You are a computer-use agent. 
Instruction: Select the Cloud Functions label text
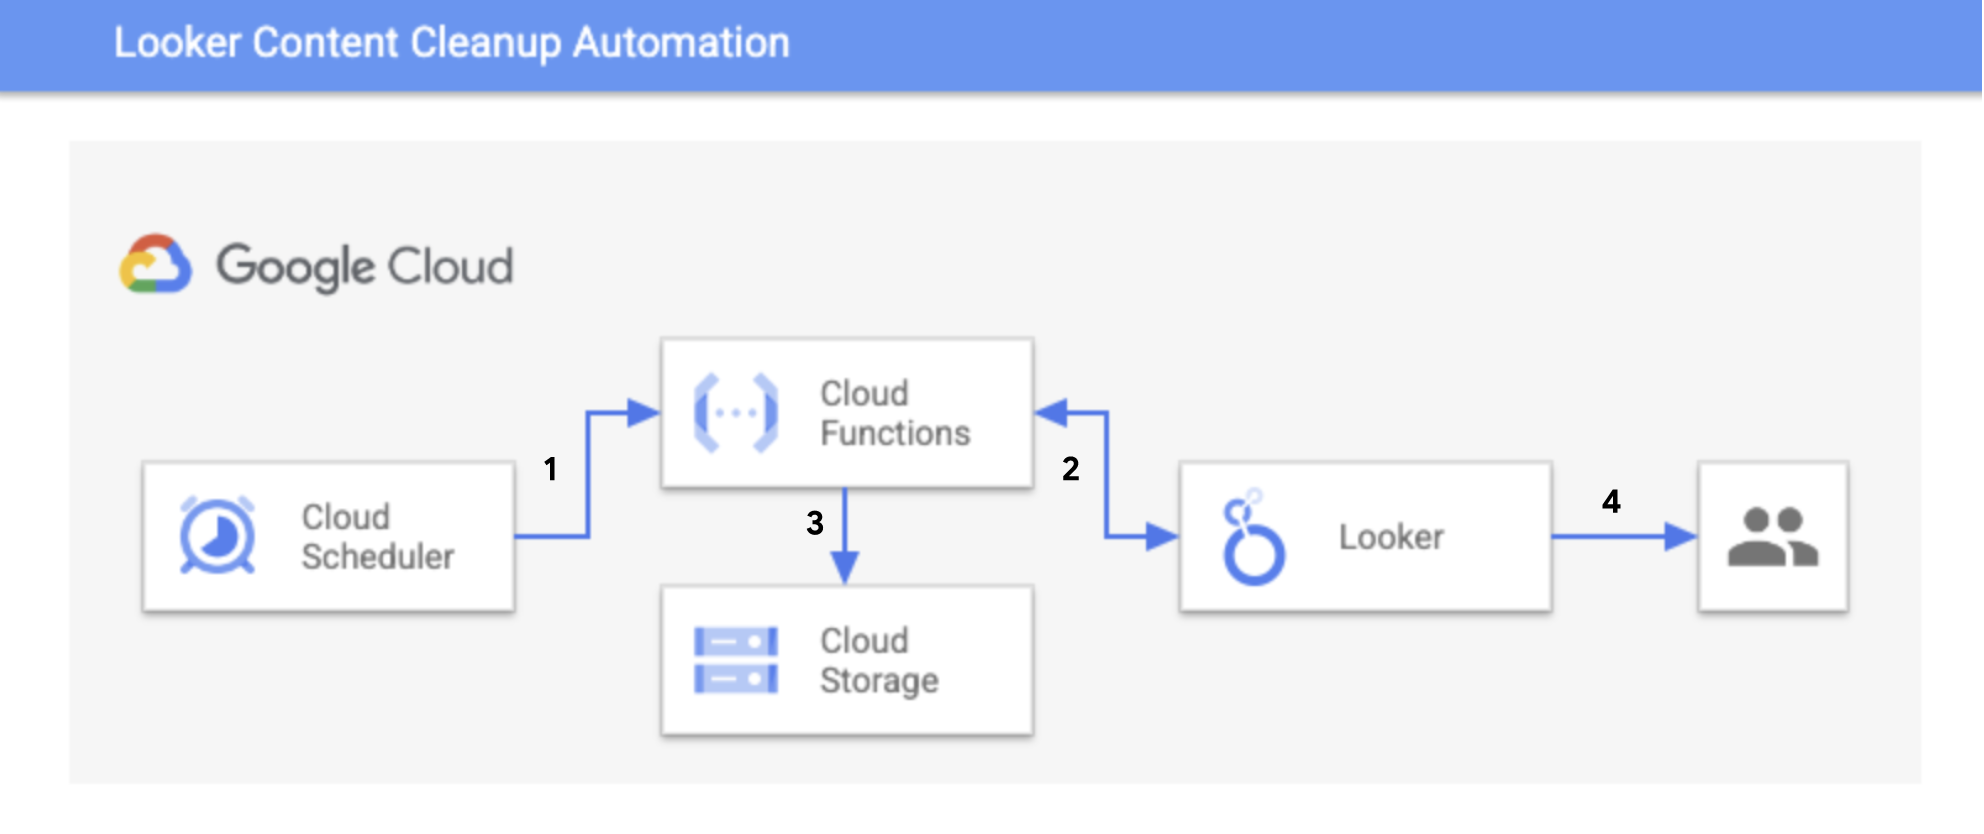coord(895,413)
